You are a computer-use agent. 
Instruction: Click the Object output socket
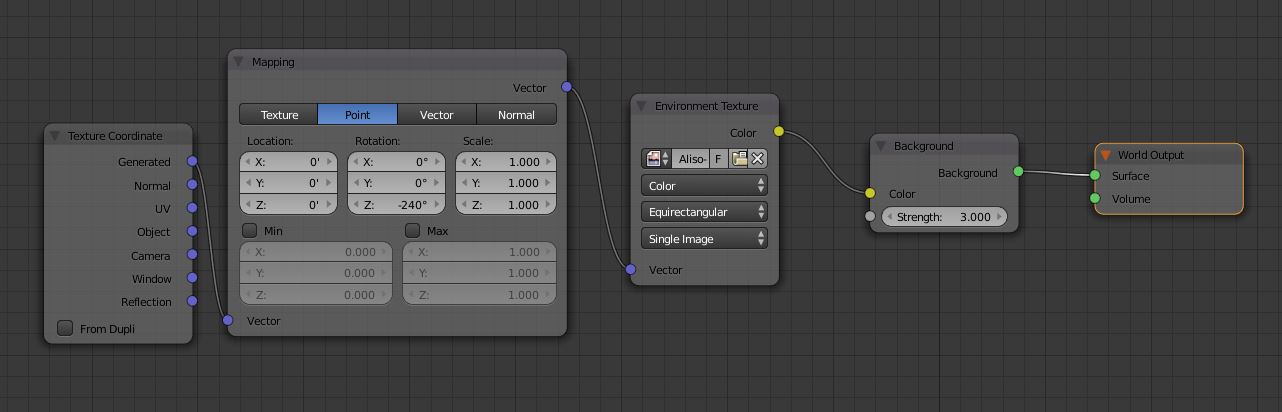[x=192, y=231]
